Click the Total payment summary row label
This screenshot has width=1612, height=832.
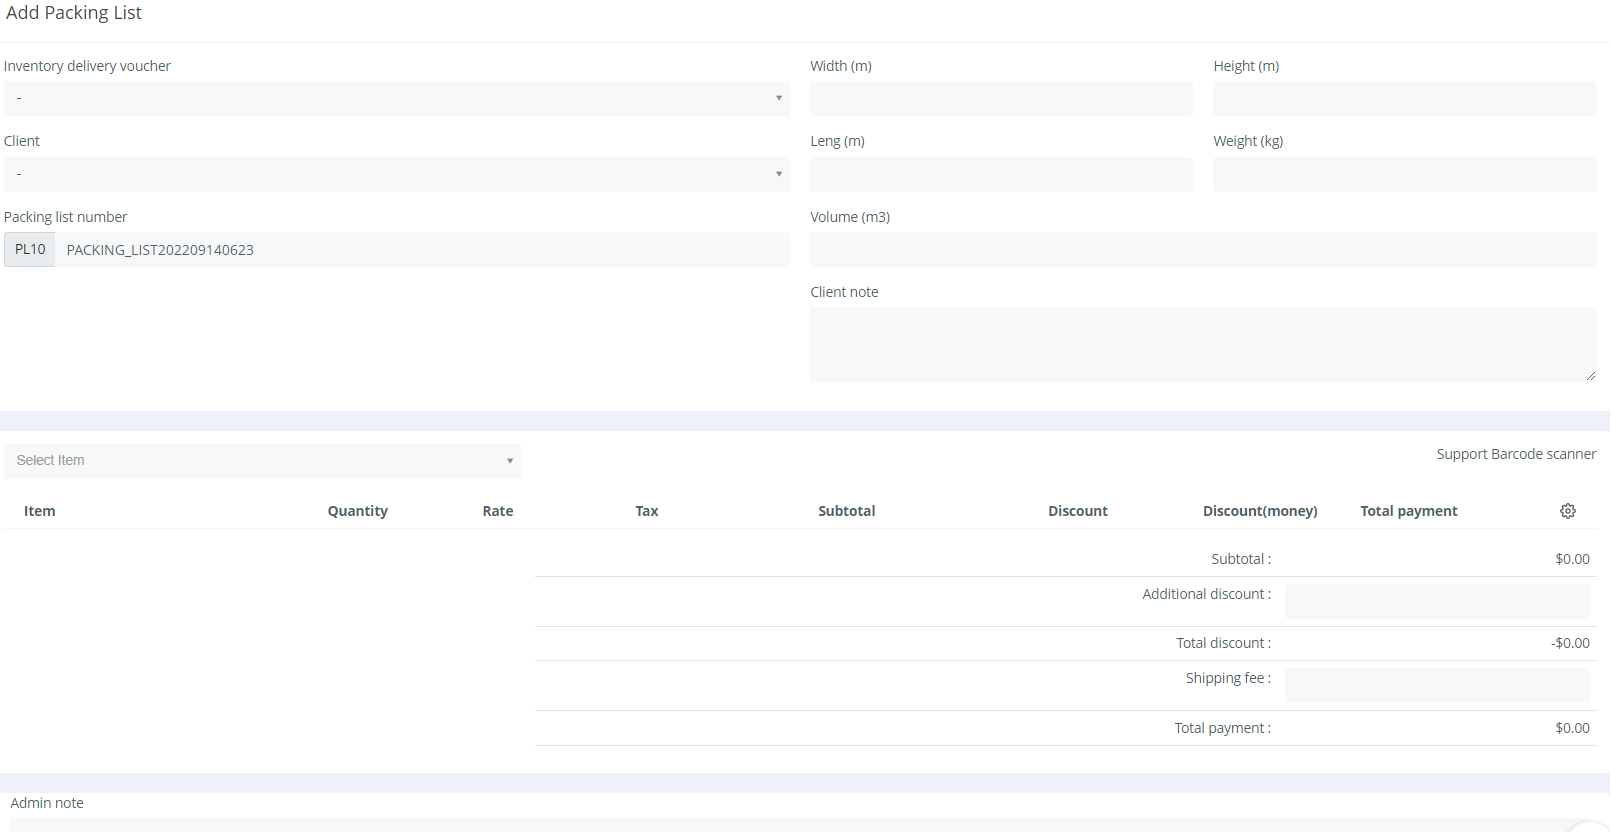1223,728
